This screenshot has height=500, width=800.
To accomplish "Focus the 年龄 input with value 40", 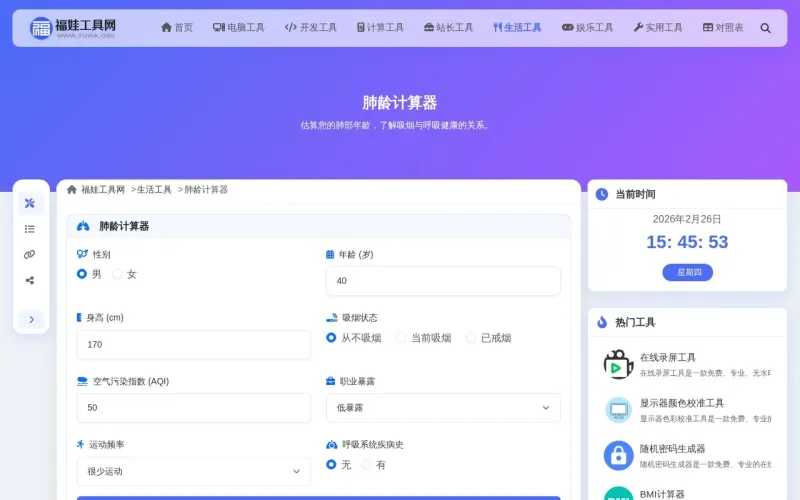I will pos(443,281).
